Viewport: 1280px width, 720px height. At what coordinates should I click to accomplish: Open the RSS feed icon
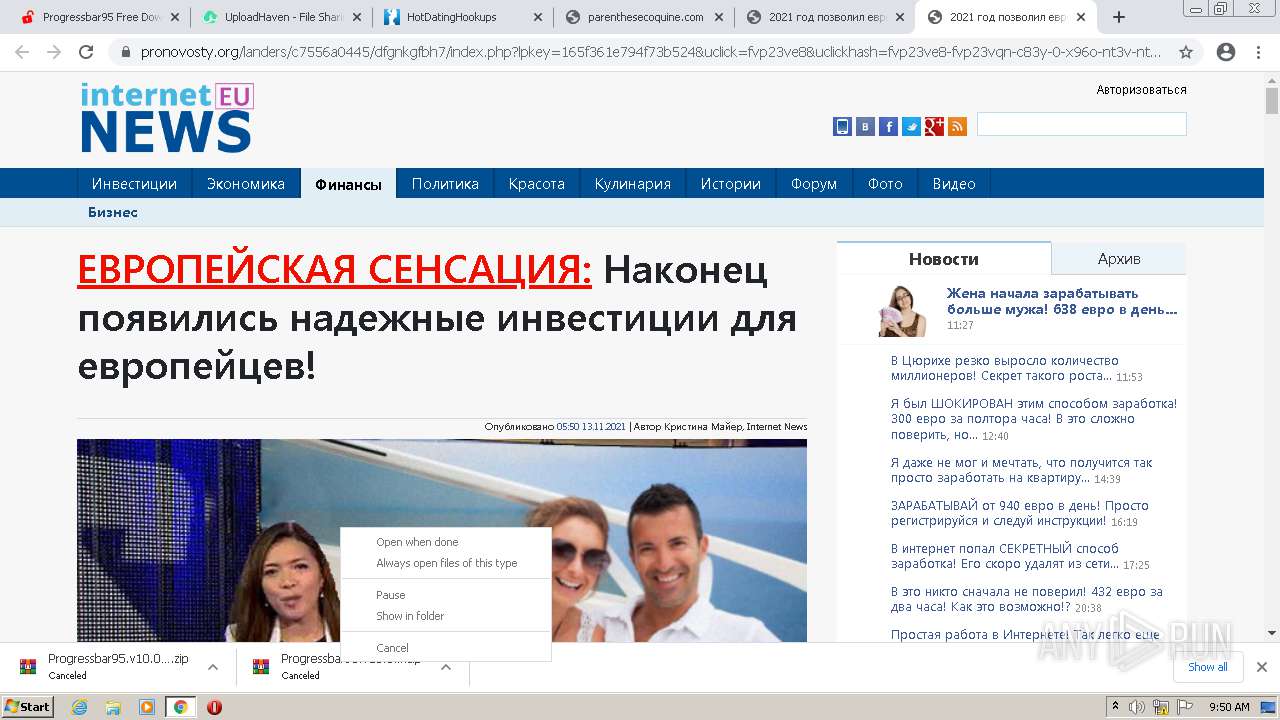pyautogui.click(x=957, y=126)
